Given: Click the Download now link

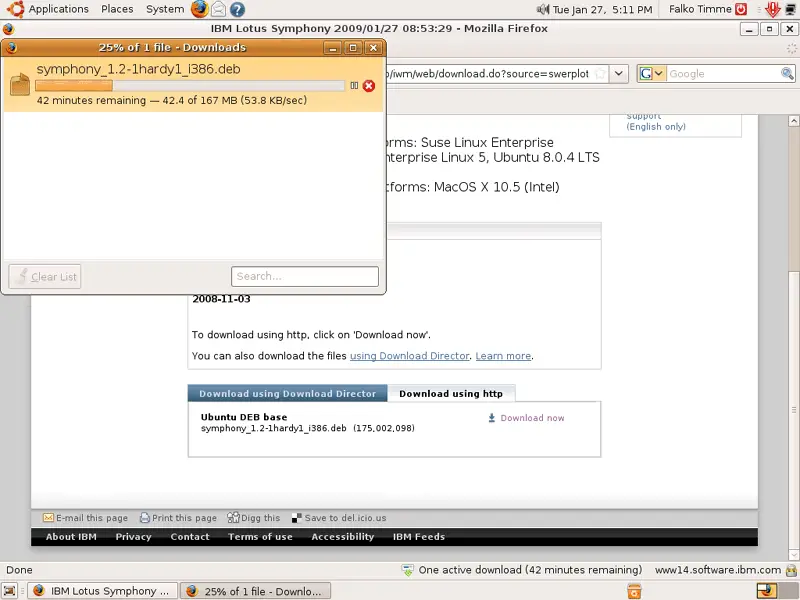Looking at the screenshot, I should pos(532,418).
